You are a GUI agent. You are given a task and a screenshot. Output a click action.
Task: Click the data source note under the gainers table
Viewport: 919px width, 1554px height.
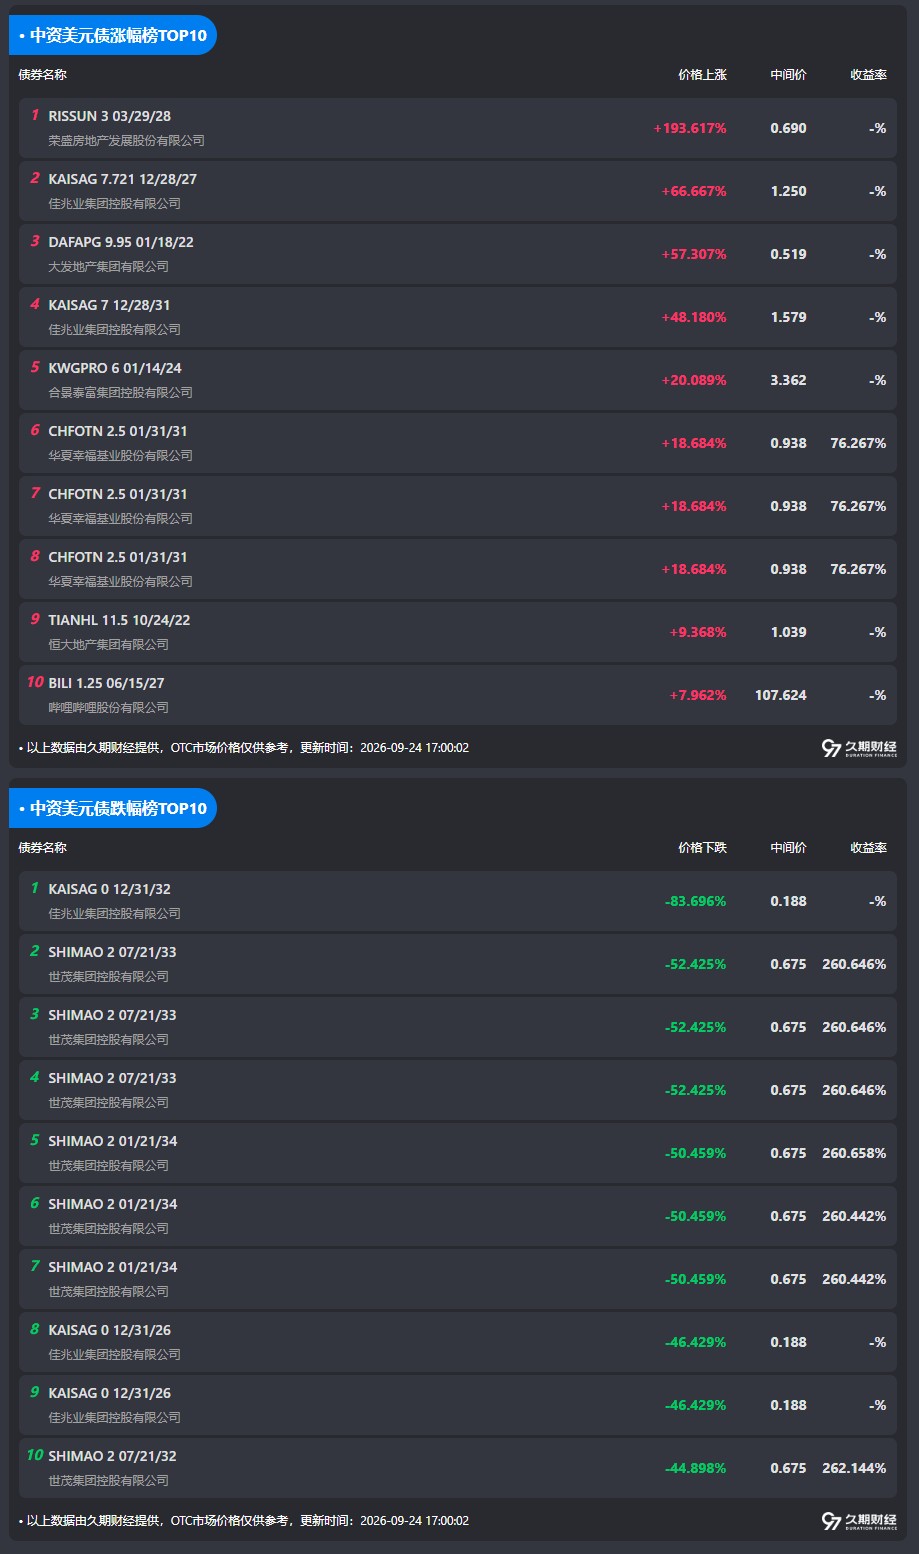pyautogui.click(x=244, y=748)
